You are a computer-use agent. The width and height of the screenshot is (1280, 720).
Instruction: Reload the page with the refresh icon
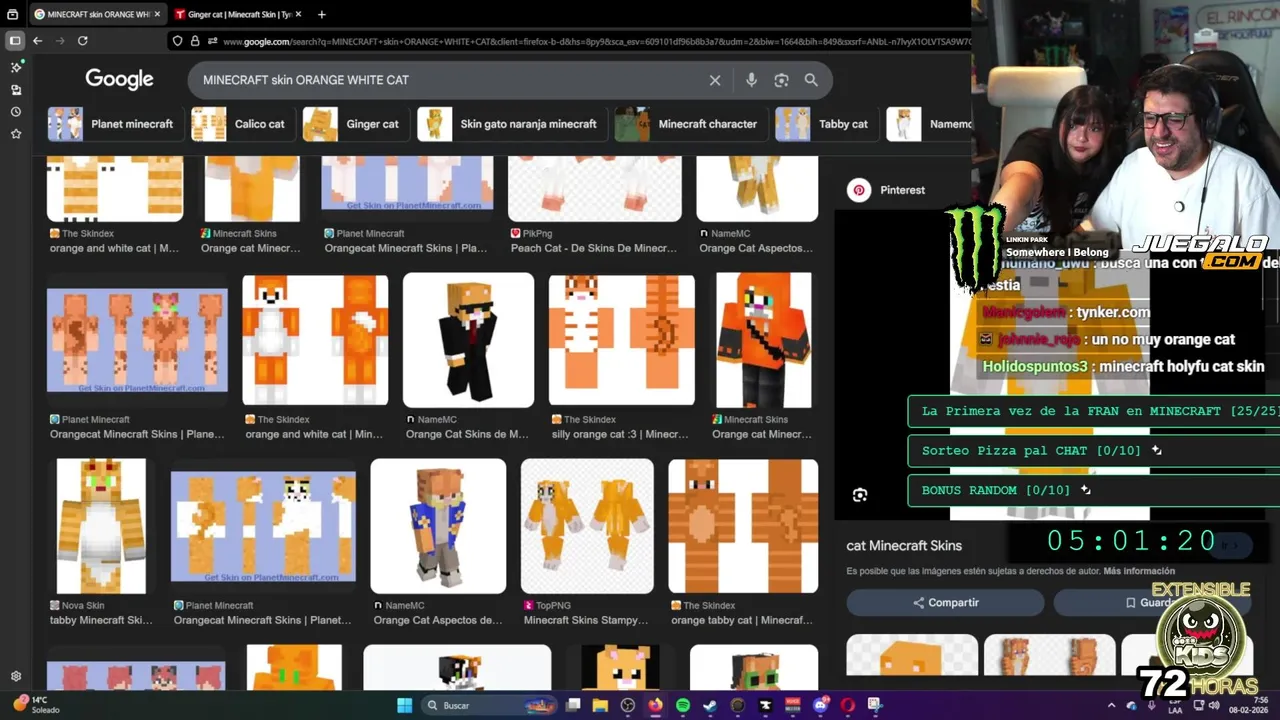[83, 41]
